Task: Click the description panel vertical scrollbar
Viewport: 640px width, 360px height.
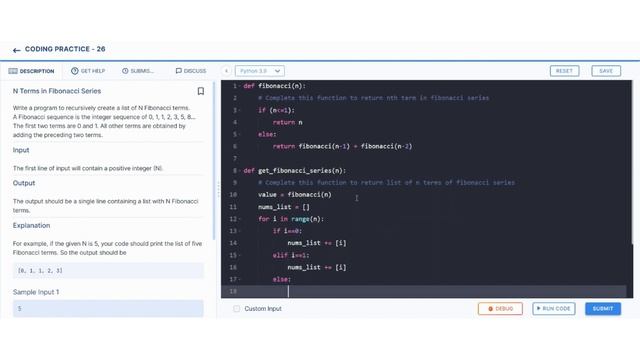Action: pos(214,161)
